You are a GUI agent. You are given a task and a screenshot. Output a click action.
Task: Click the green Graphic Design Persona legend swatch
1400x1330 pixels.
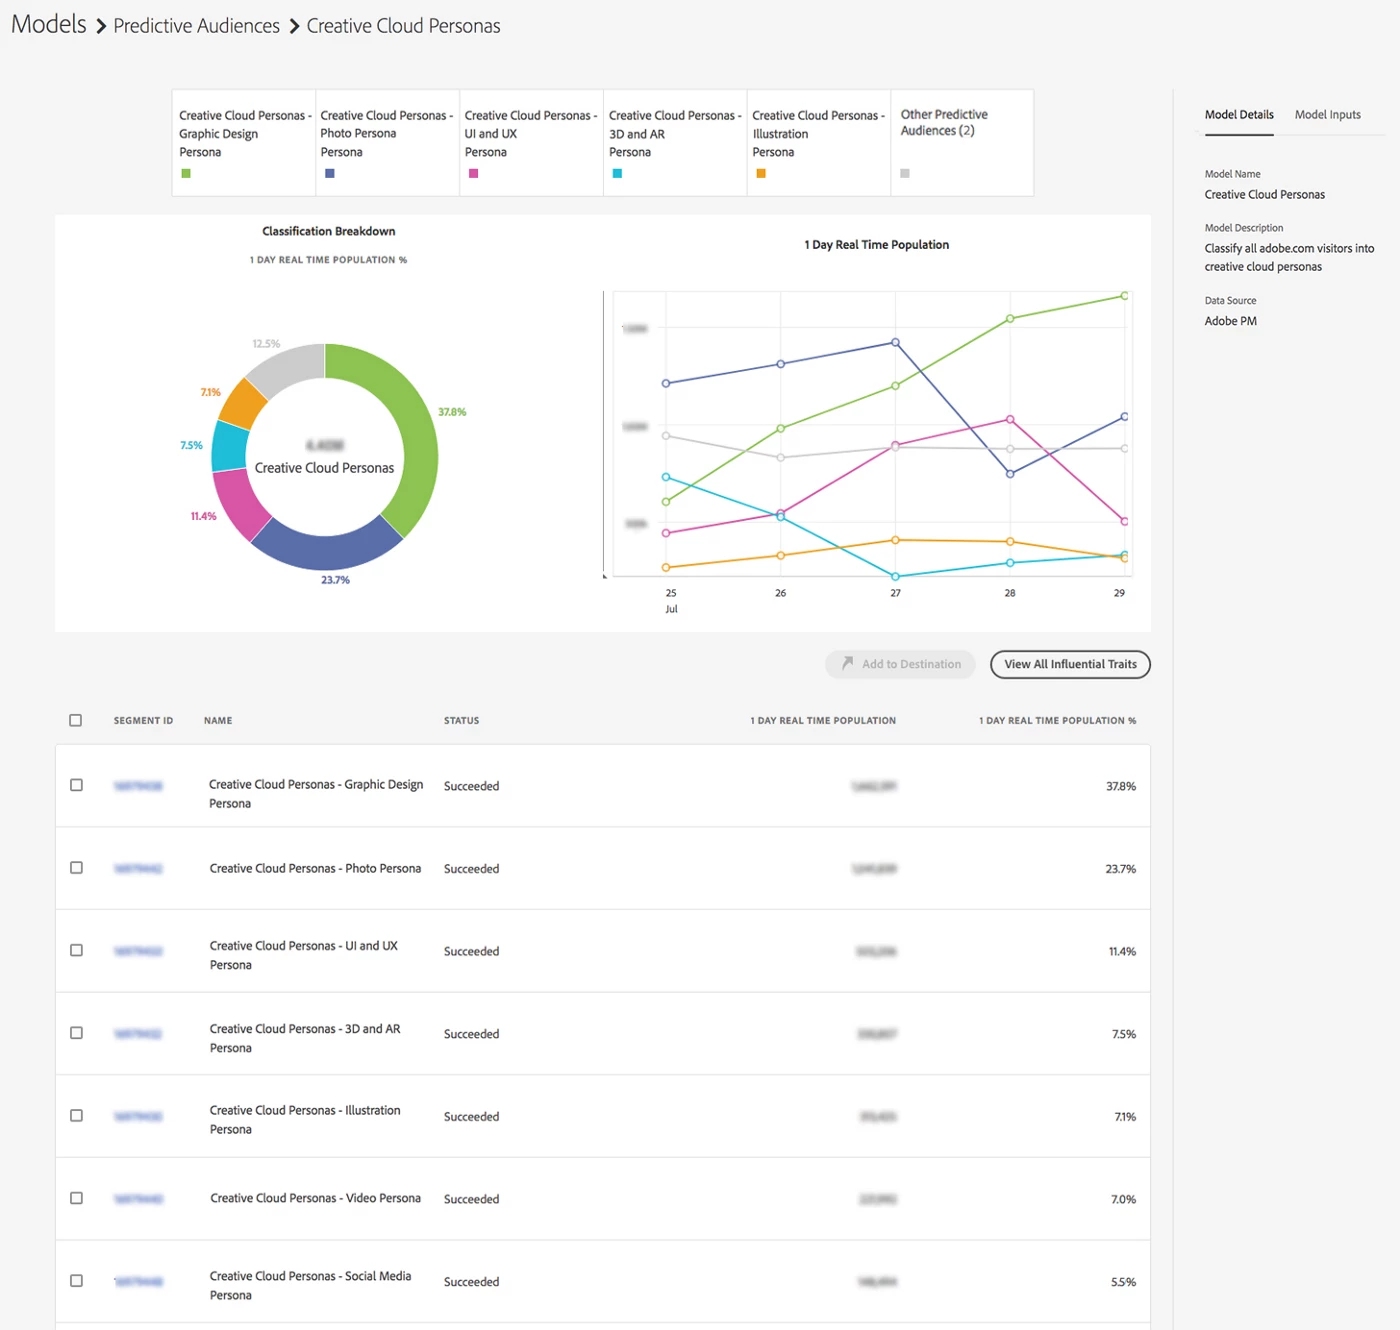tap(186, 173)
